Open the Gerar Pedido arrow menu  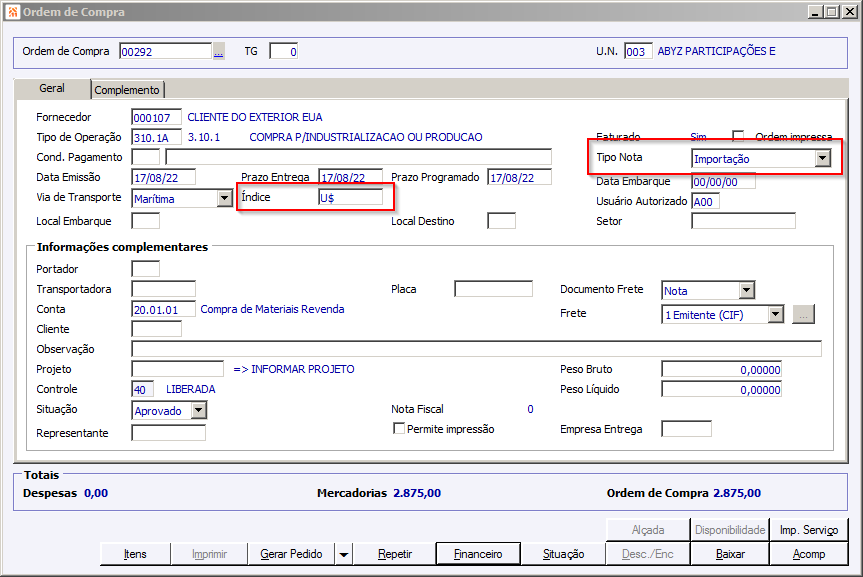click(343, 554)
